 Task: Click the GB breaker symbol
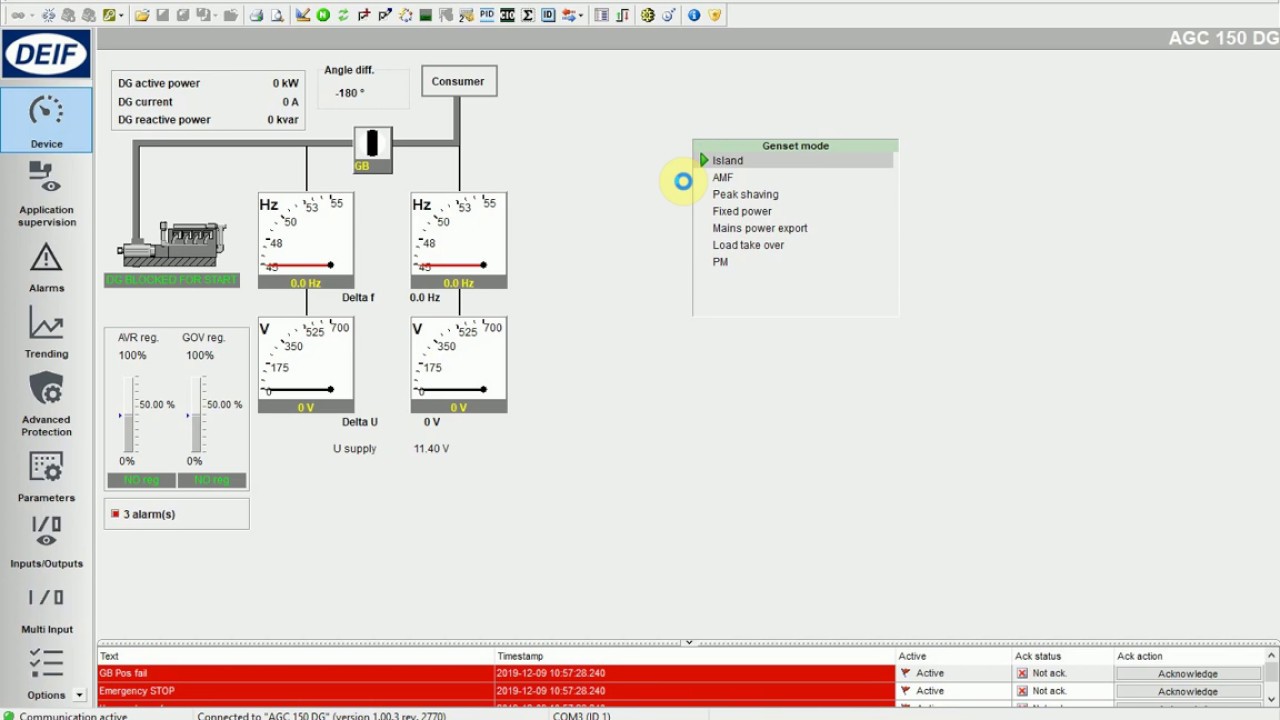tap(373, 150)
